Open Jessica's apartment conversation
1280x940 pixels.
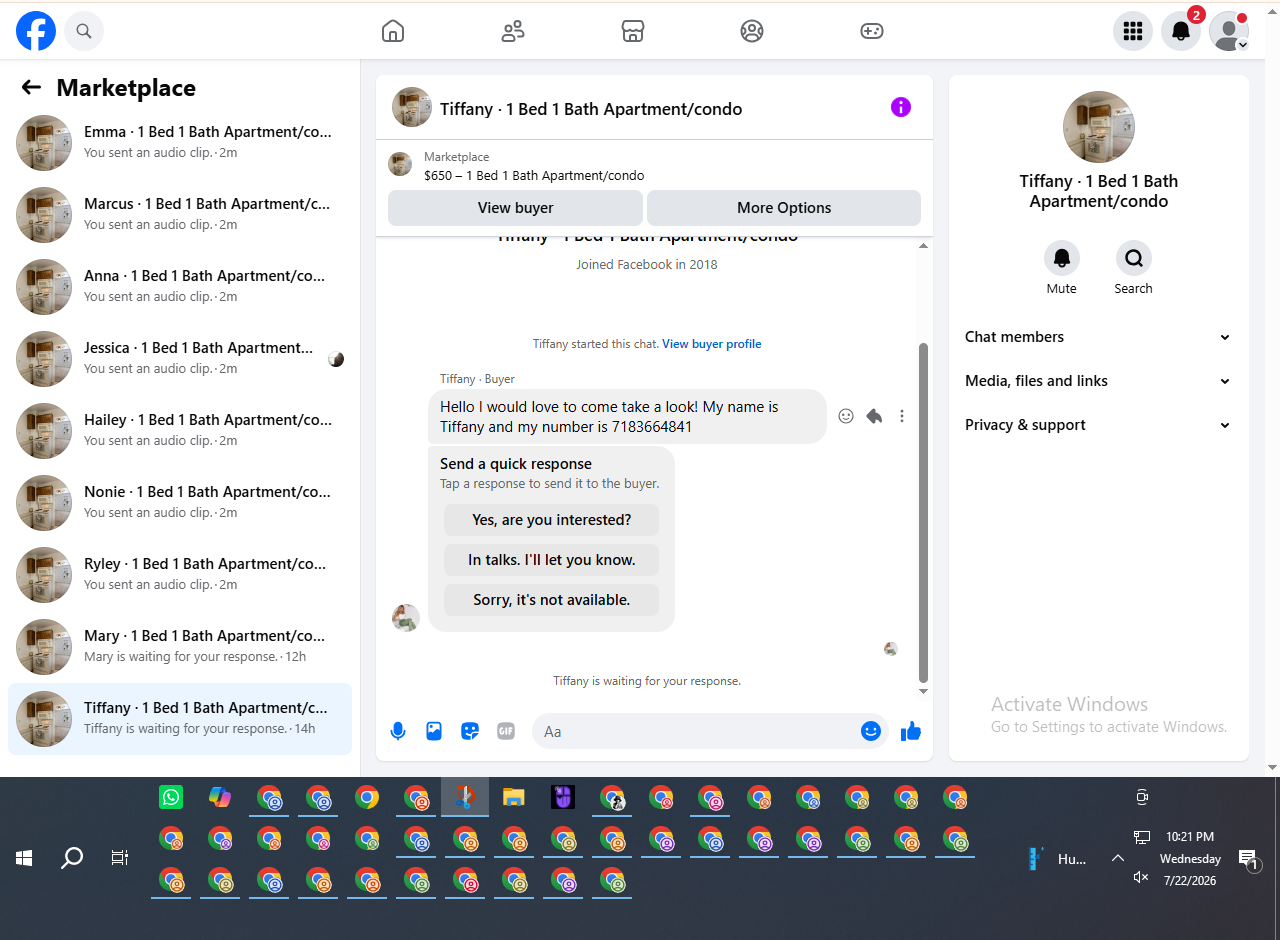pos(180,359)
